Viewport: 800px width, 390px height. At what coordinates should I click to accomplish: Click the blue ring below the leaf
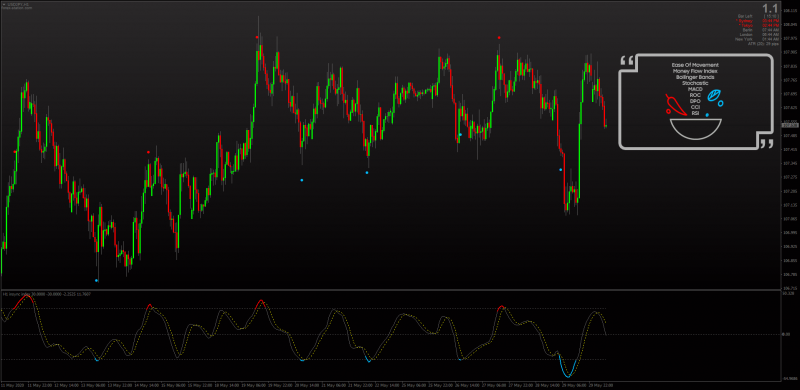[x=720, y=104]
